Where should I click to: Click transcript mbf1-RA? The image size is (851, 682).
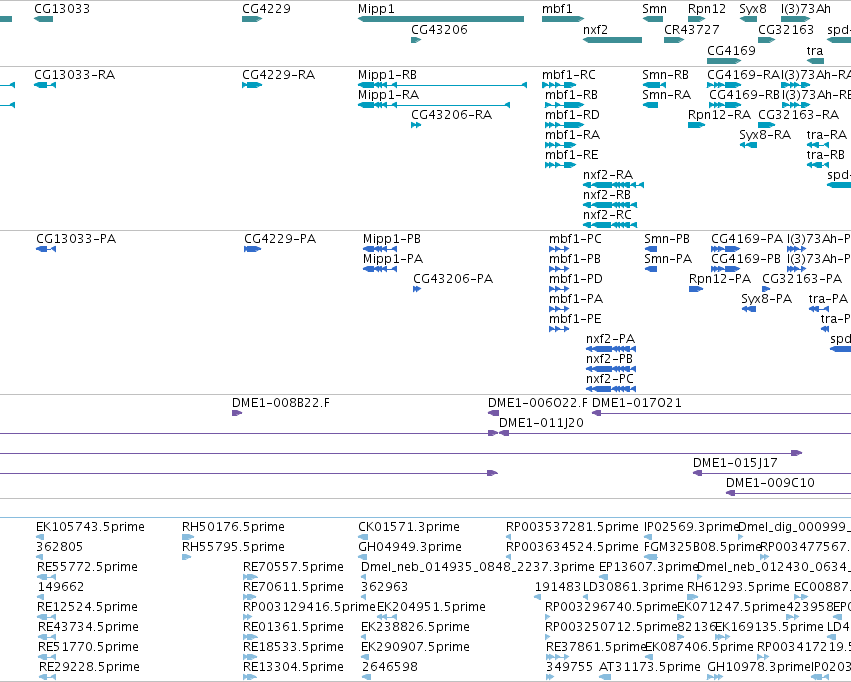572,135
